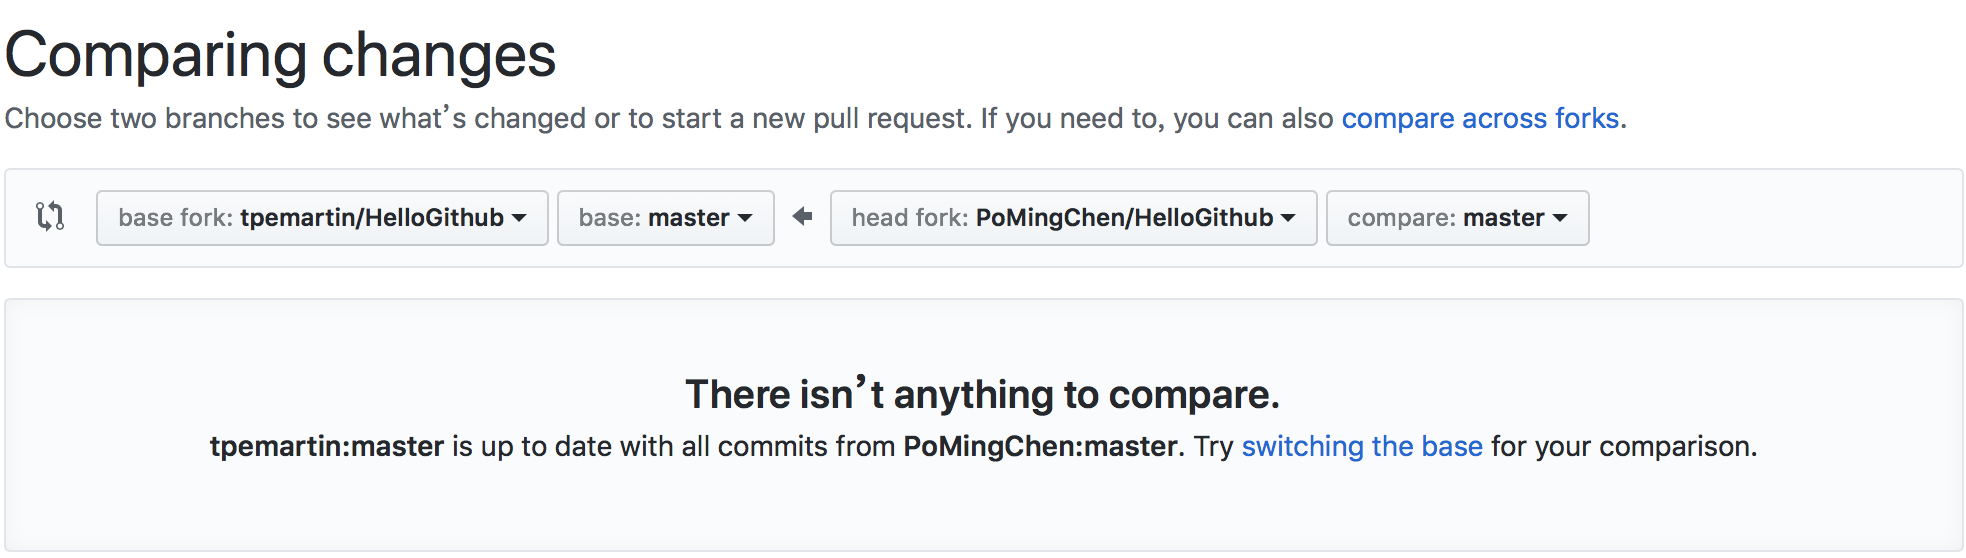Expand the base: master branch selector

[665, 218]
